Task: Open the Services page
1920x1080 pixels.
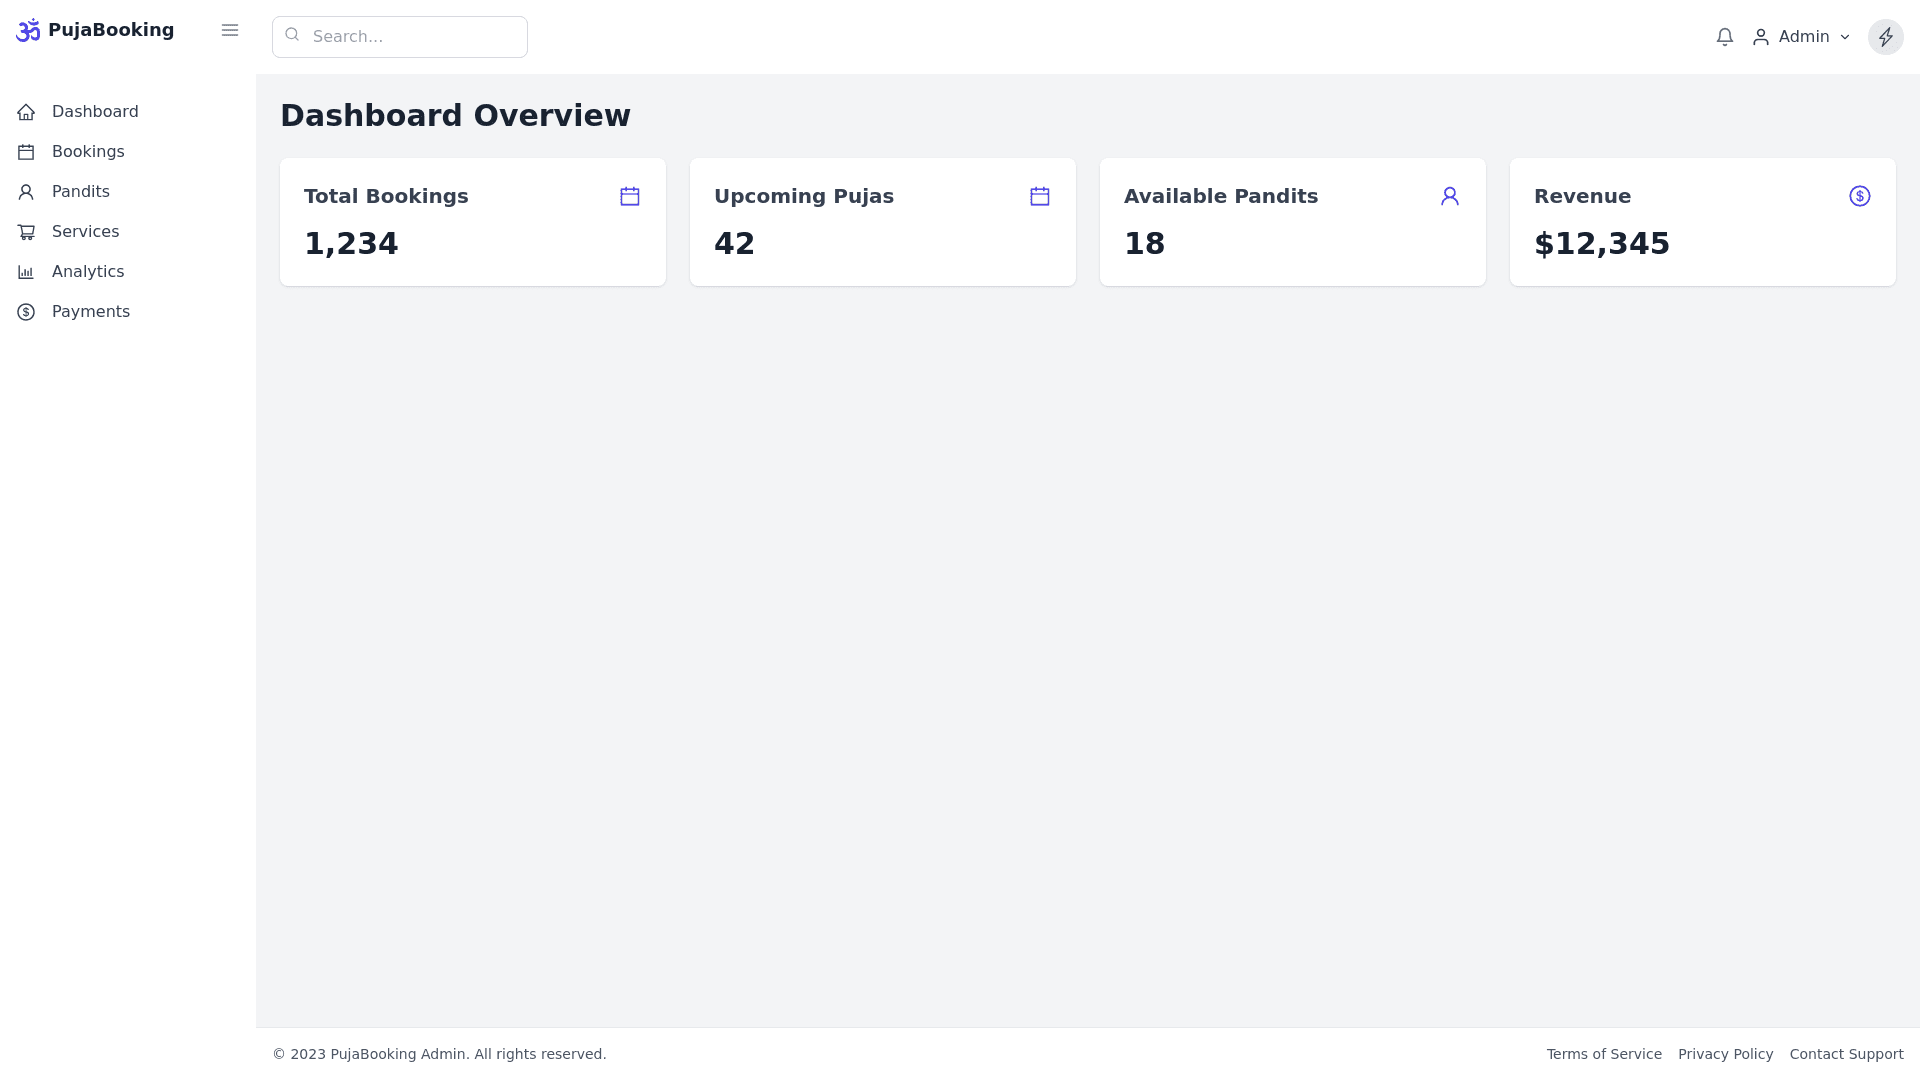Action: coord(85,232)
